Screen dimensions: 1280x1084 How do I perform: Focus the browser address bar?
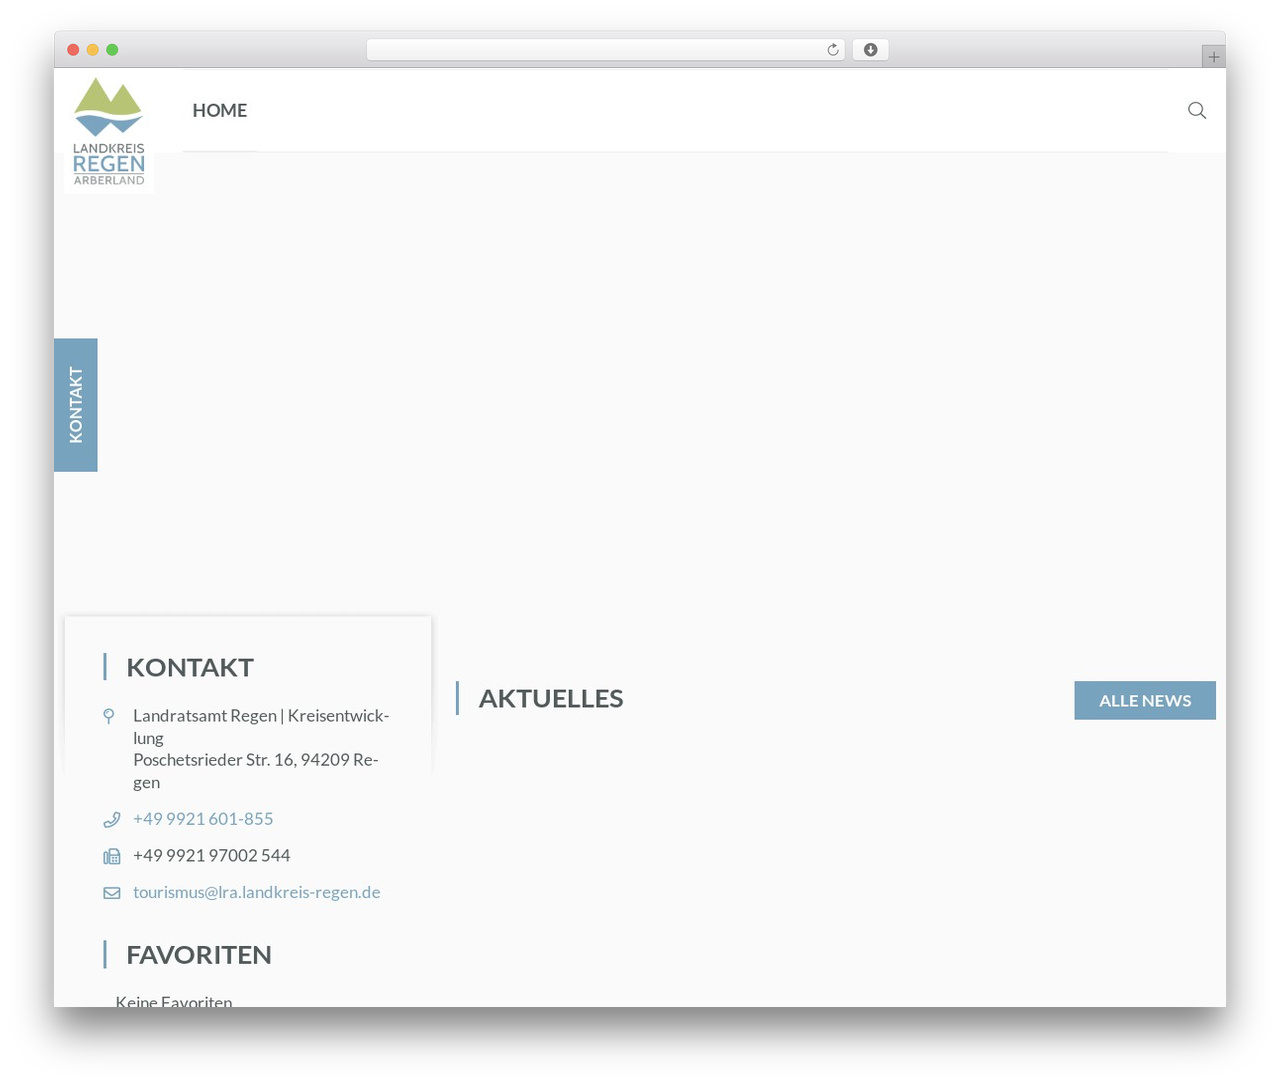pos(606,50)
